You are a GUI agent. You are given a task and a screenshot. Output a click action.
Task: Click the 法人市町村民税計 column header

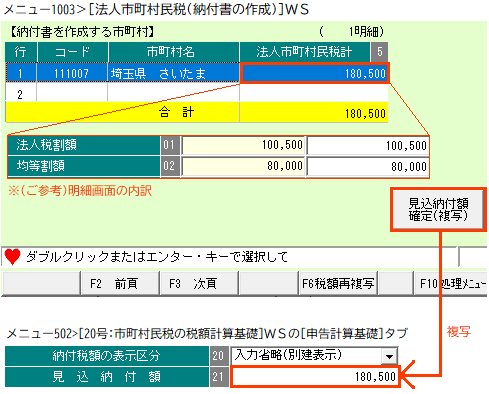pos(304,52)
